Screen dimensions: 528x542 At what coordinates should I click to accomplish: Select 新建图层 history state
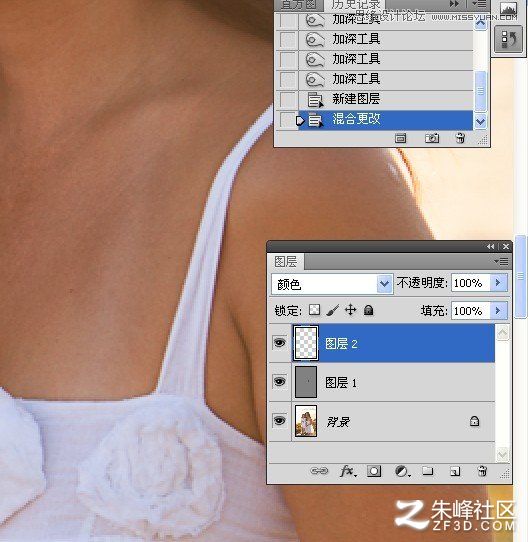tap(385, 100)
